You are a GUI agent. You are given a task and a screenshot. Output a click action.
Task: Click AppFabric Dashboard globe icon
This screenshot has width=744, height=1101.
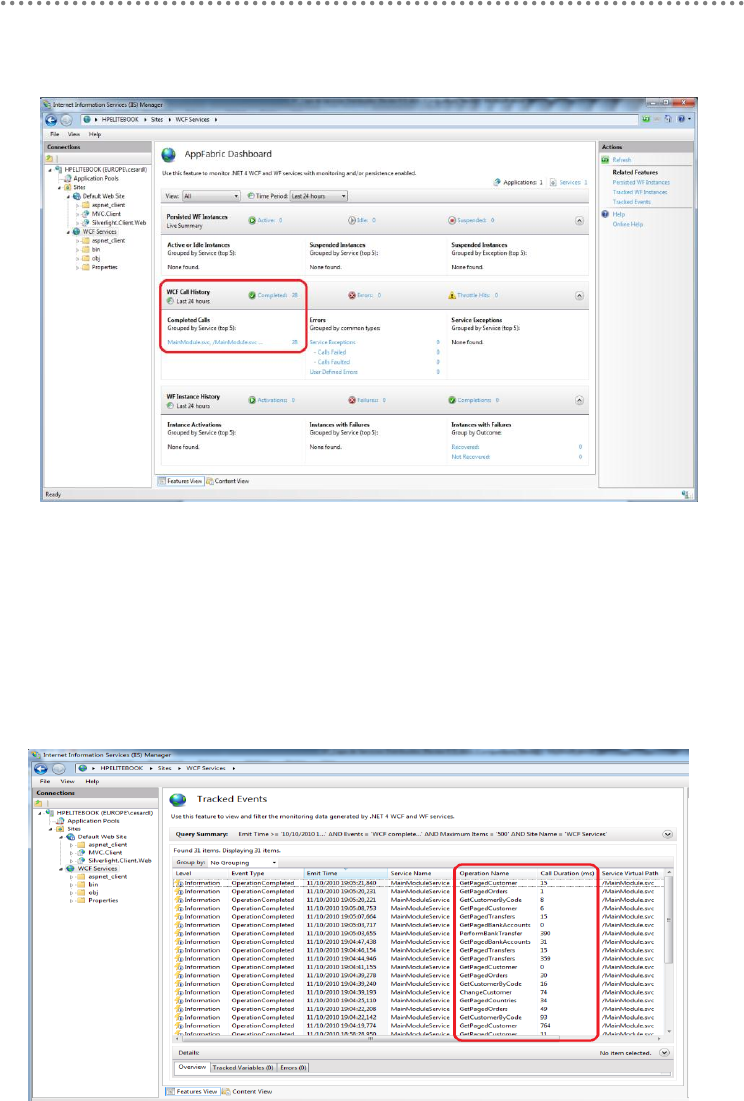pyautogui.click(x=168, y=154)
